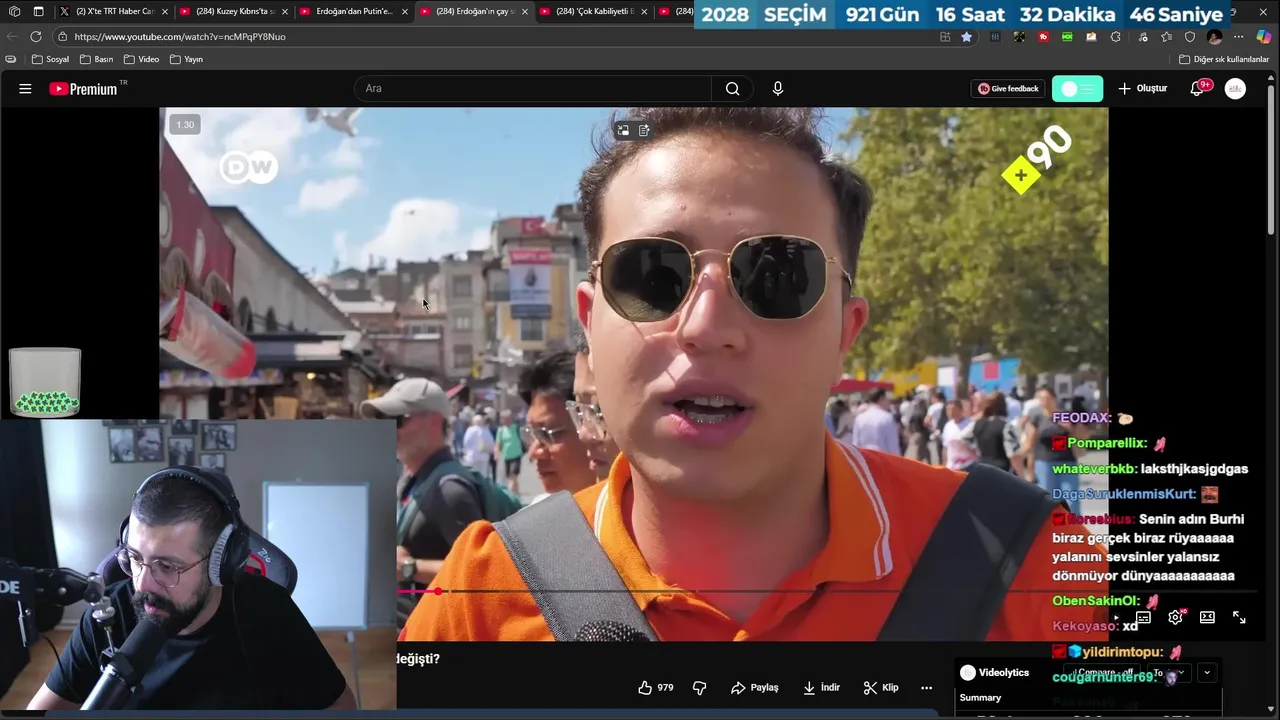Enter fullscreen in the video player
Screen dimensions: 1280x720
point(1239,617)
